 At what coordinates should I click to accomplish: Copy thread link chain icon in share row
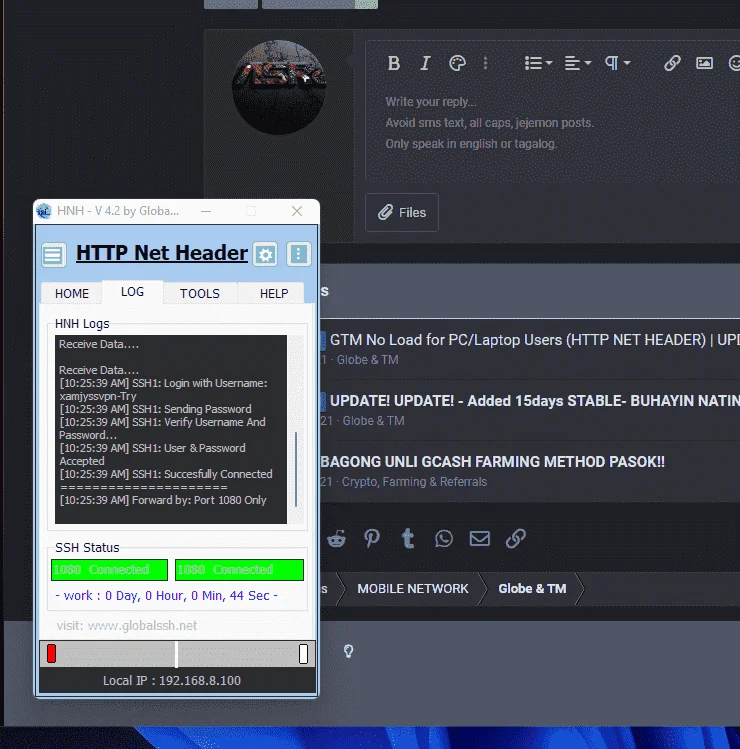(x=515, y=539)
